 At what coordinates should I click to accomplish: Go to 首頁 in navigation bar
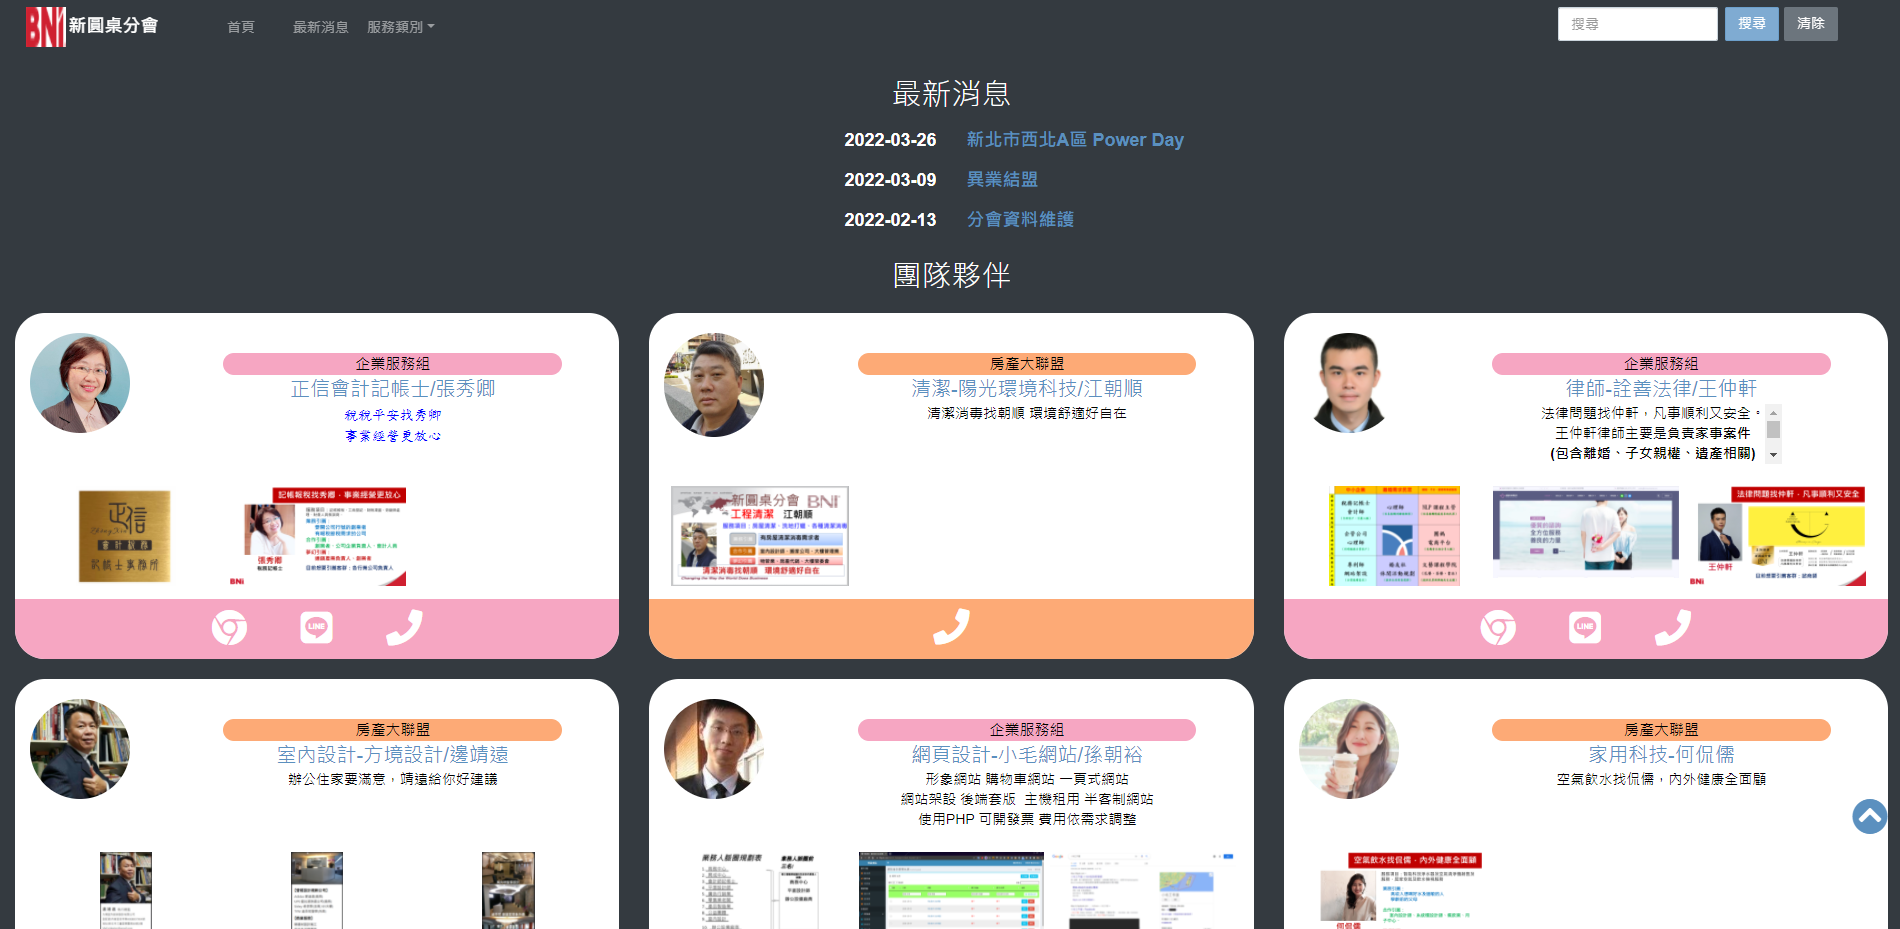click(x=241, y=27)
